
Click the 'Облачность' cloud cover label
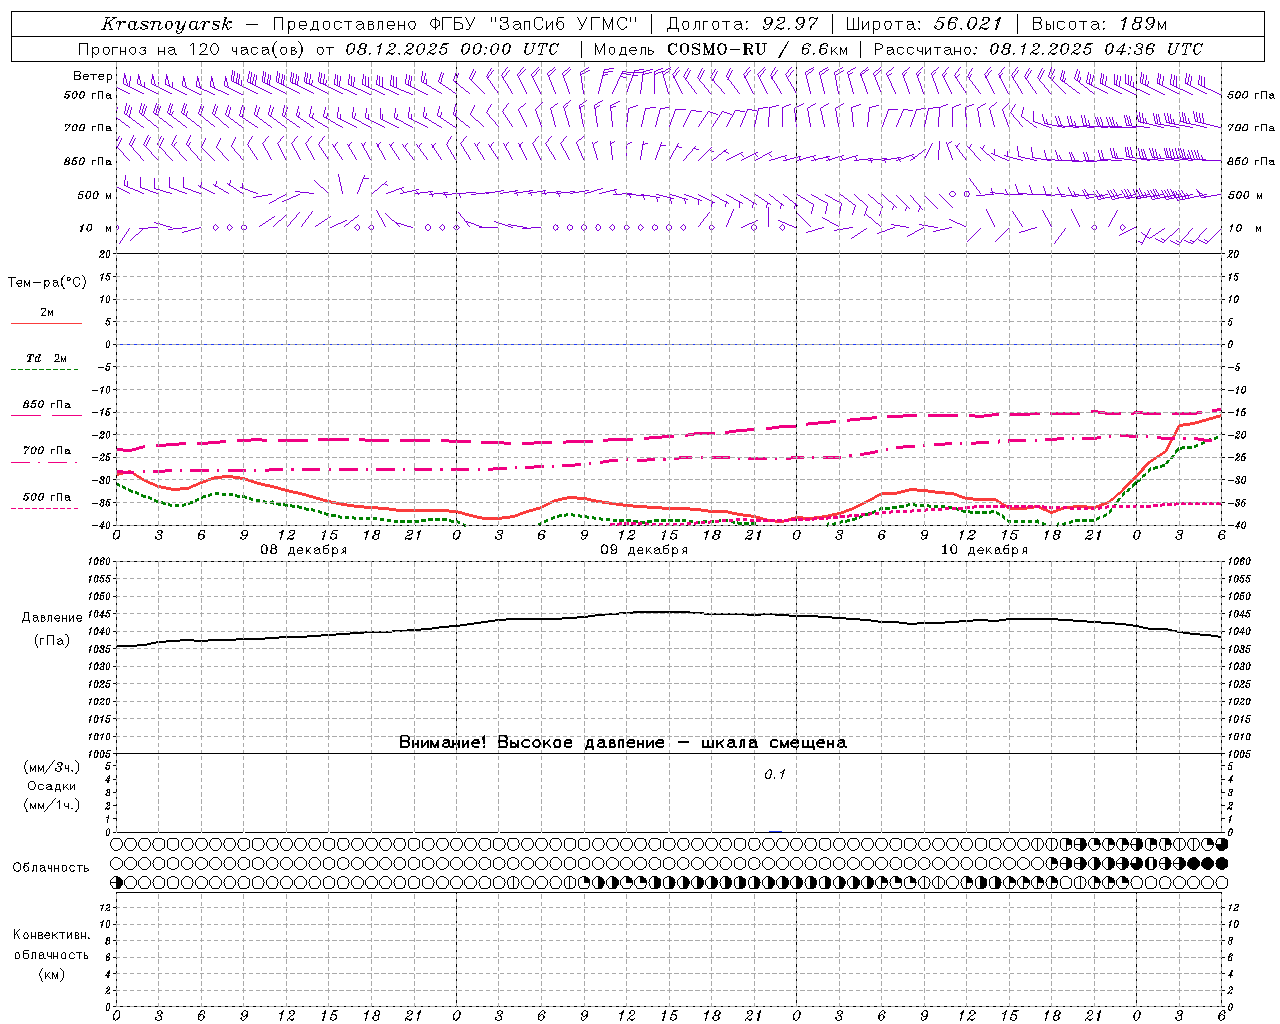[51, 868]
